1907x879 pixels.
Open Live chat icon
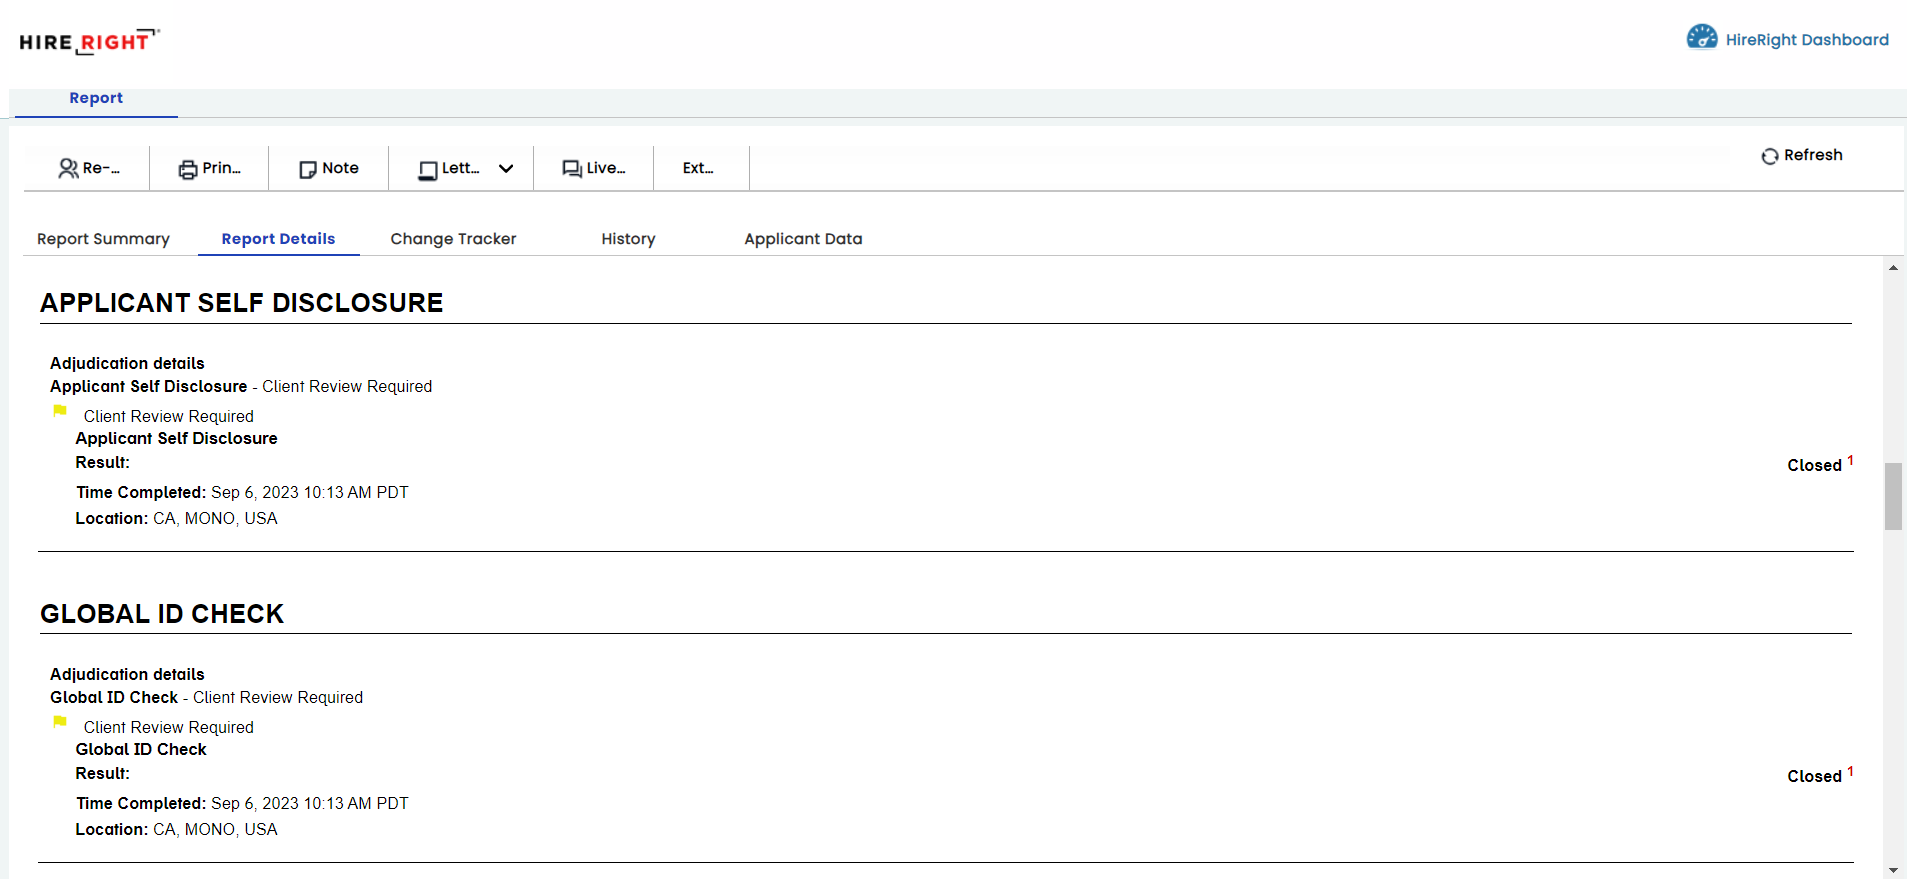tap(572, 169)
